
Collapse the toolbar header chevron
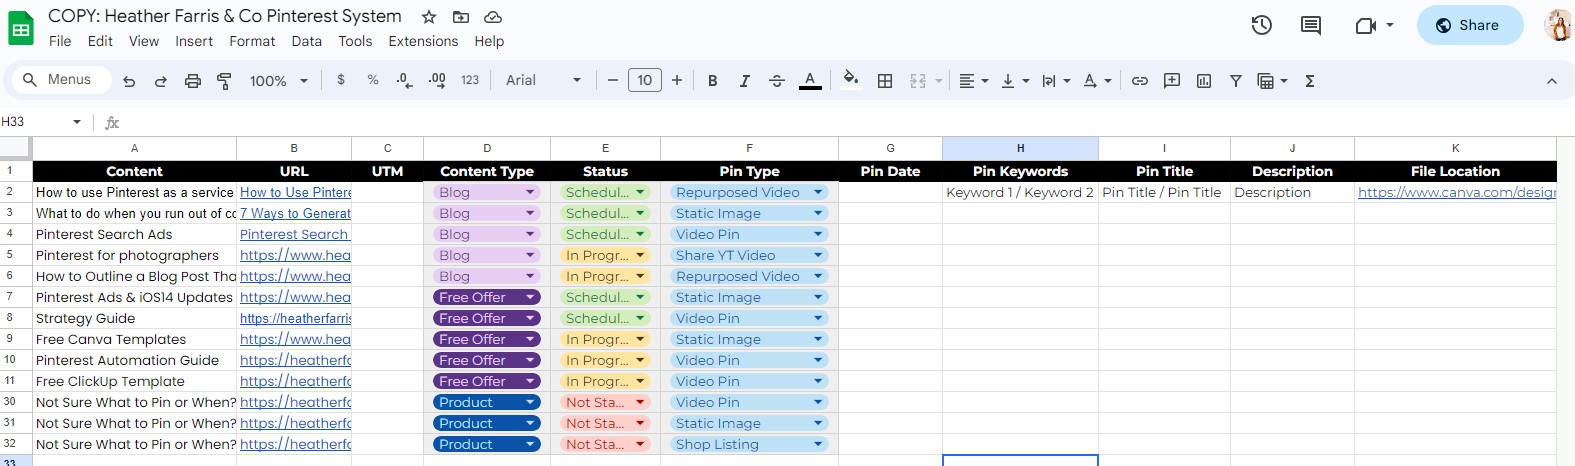point(1552,81)
